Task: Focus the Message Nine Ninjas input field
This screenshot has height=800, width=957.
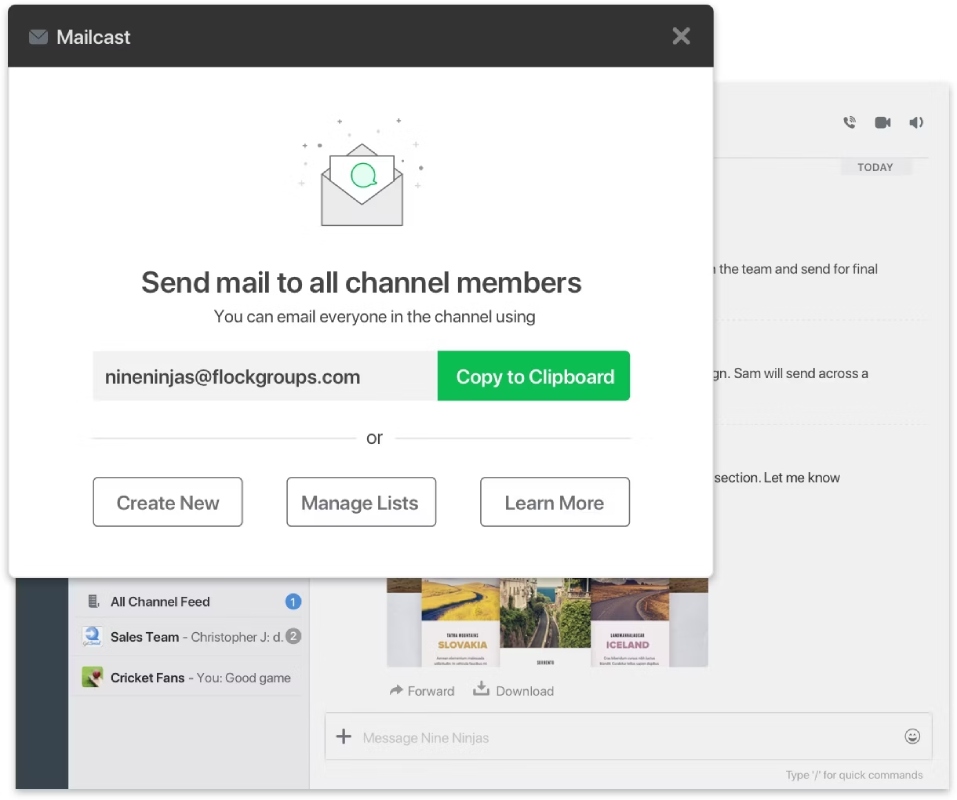Action: coord(627,737)
